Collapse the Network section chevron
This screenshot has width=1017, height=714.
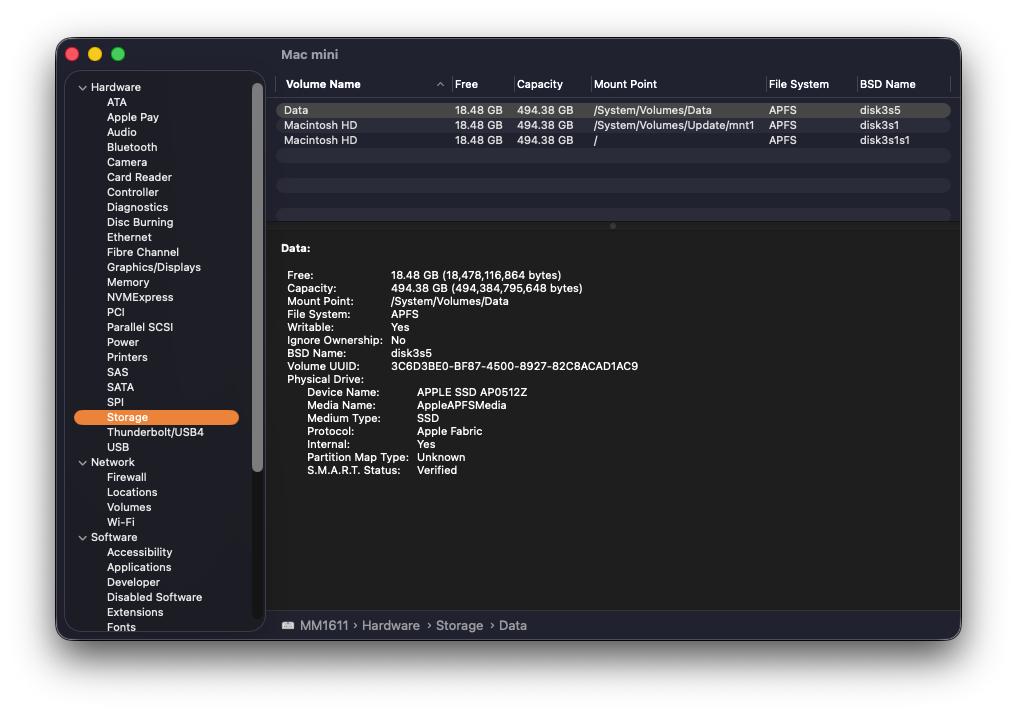(83, 463)
